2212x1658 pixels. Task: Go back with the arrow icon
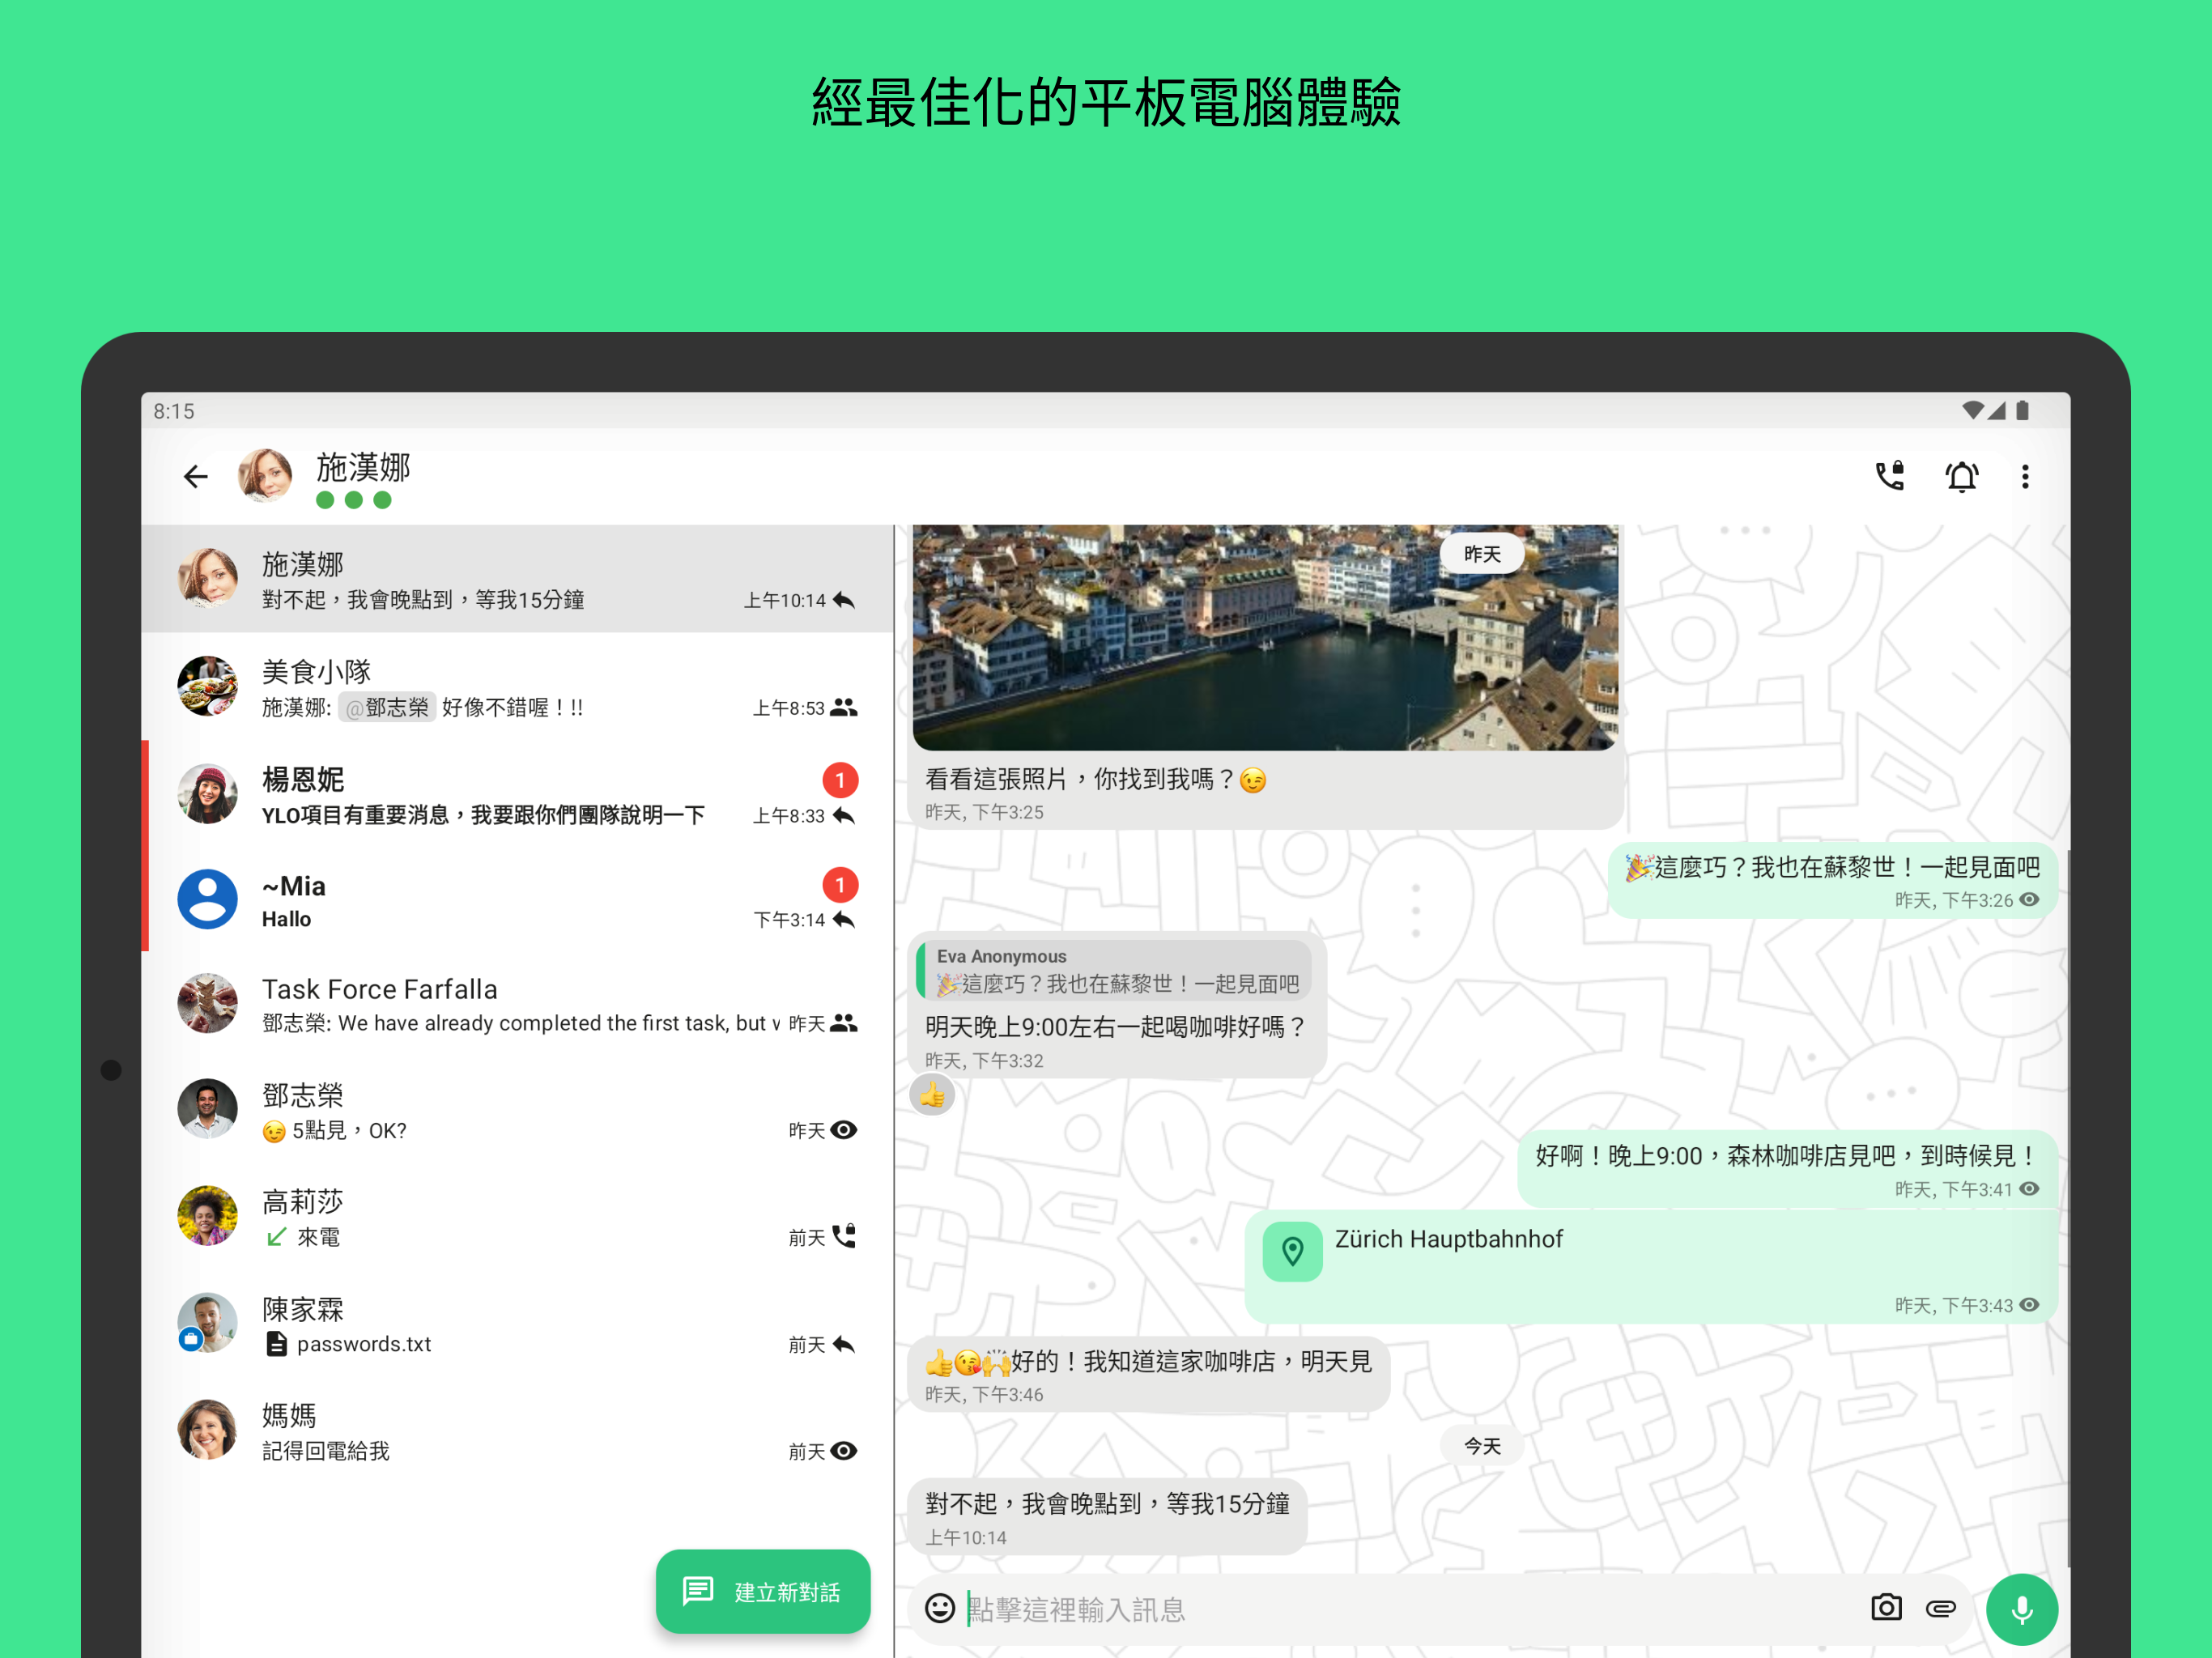pyautogui.click(x=195, y=476)
